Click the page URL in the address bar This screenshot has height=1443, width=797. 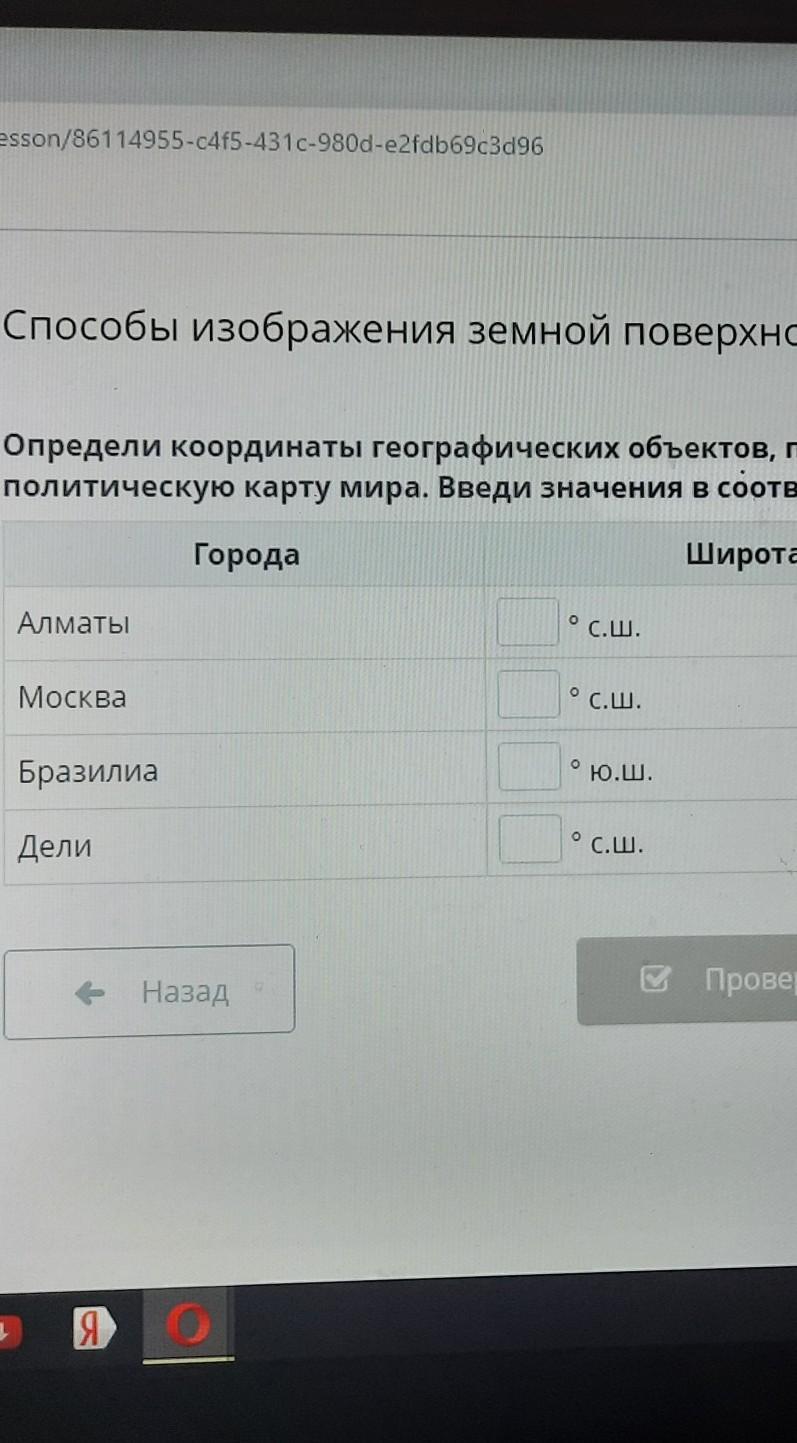pos(272,146)
